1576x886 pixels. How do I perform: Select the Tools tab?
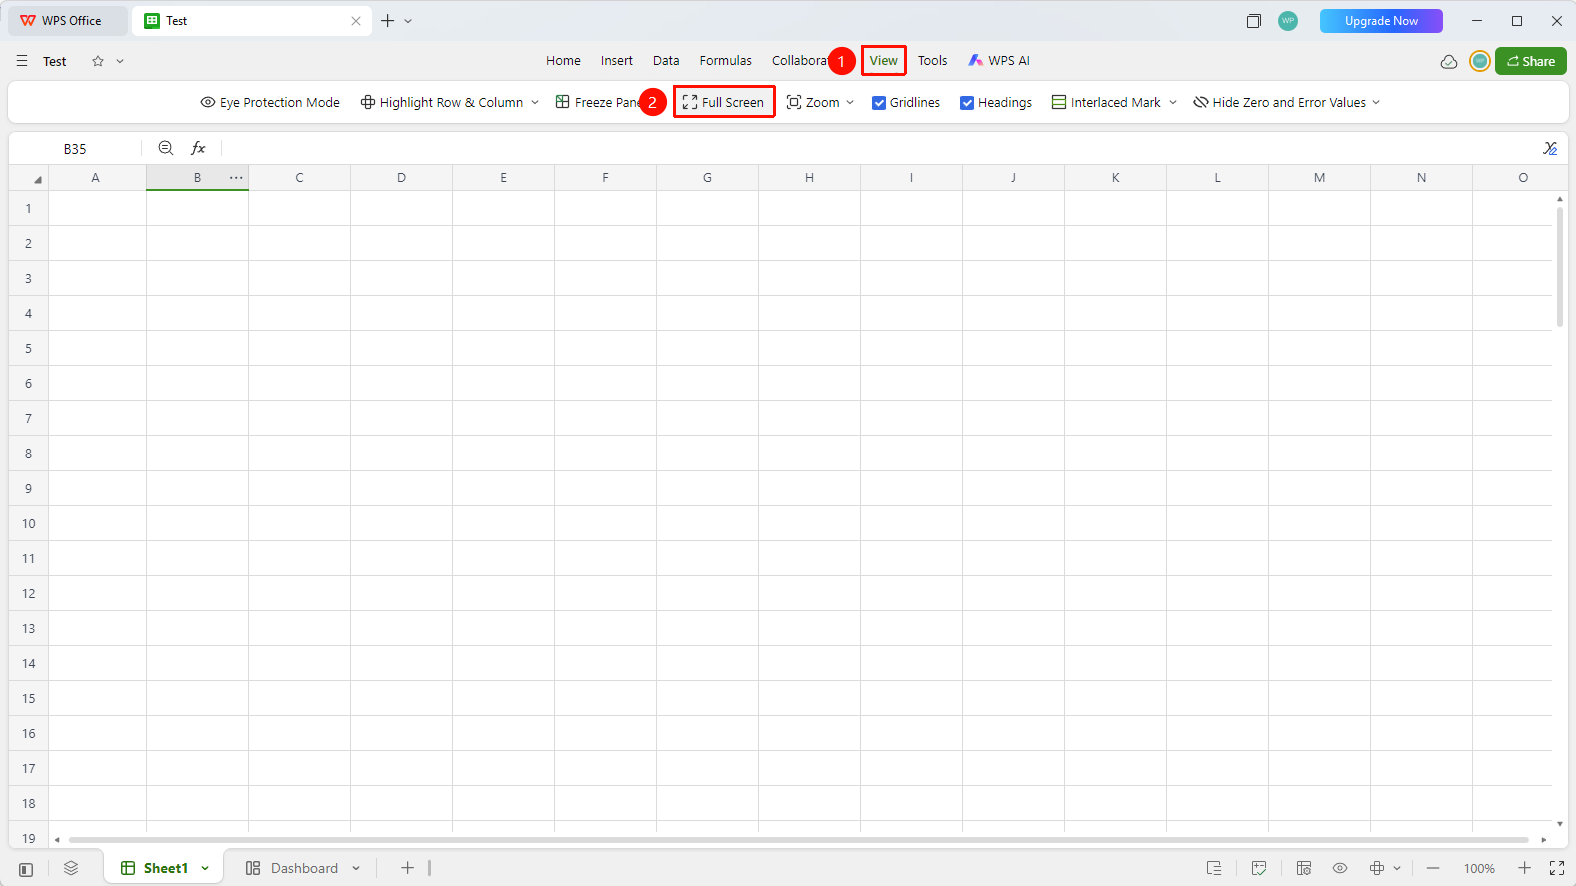933,61
